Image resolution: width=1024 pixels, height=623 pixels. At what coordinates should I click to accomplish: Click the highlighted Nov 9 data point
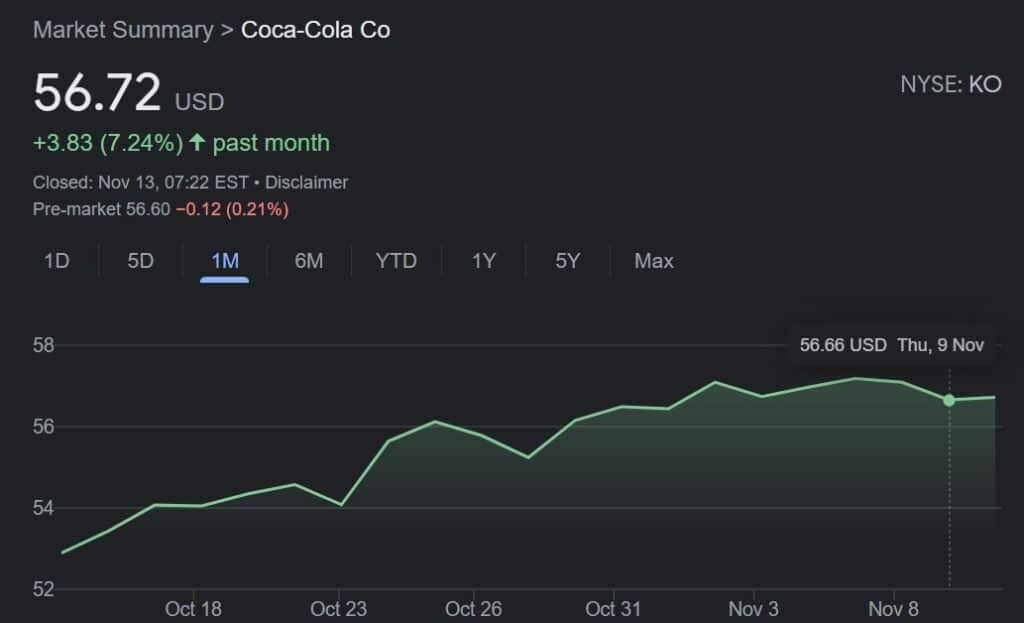[x=949, y=400]
